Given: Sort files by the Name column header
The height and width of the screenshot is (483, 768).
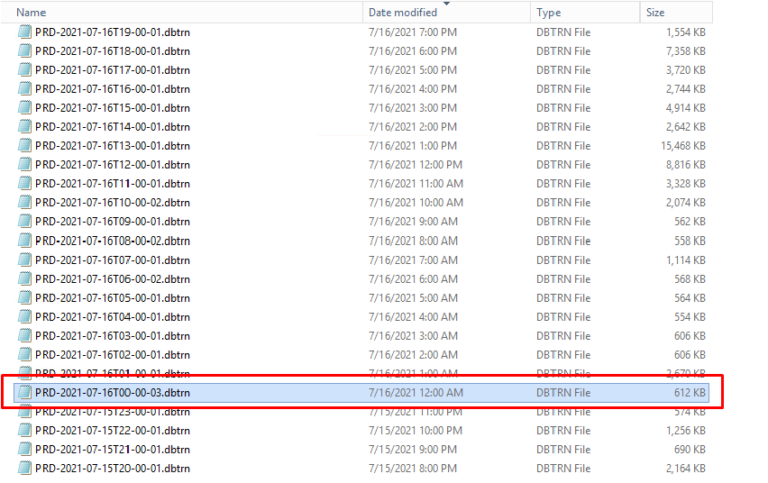Looking at the screenshot, I should pyautogui.click(x=32, y=12).
